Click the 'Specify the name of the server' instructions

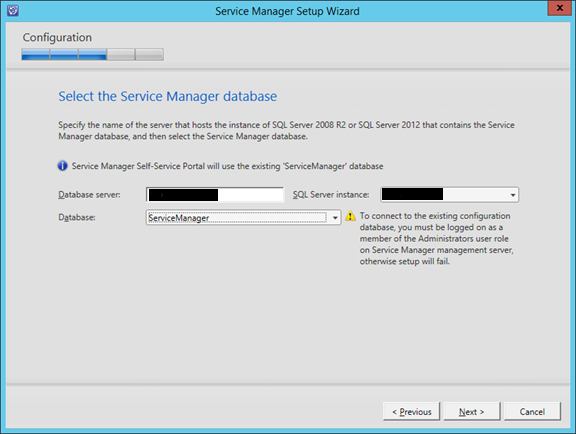click(x=286, y=130)
